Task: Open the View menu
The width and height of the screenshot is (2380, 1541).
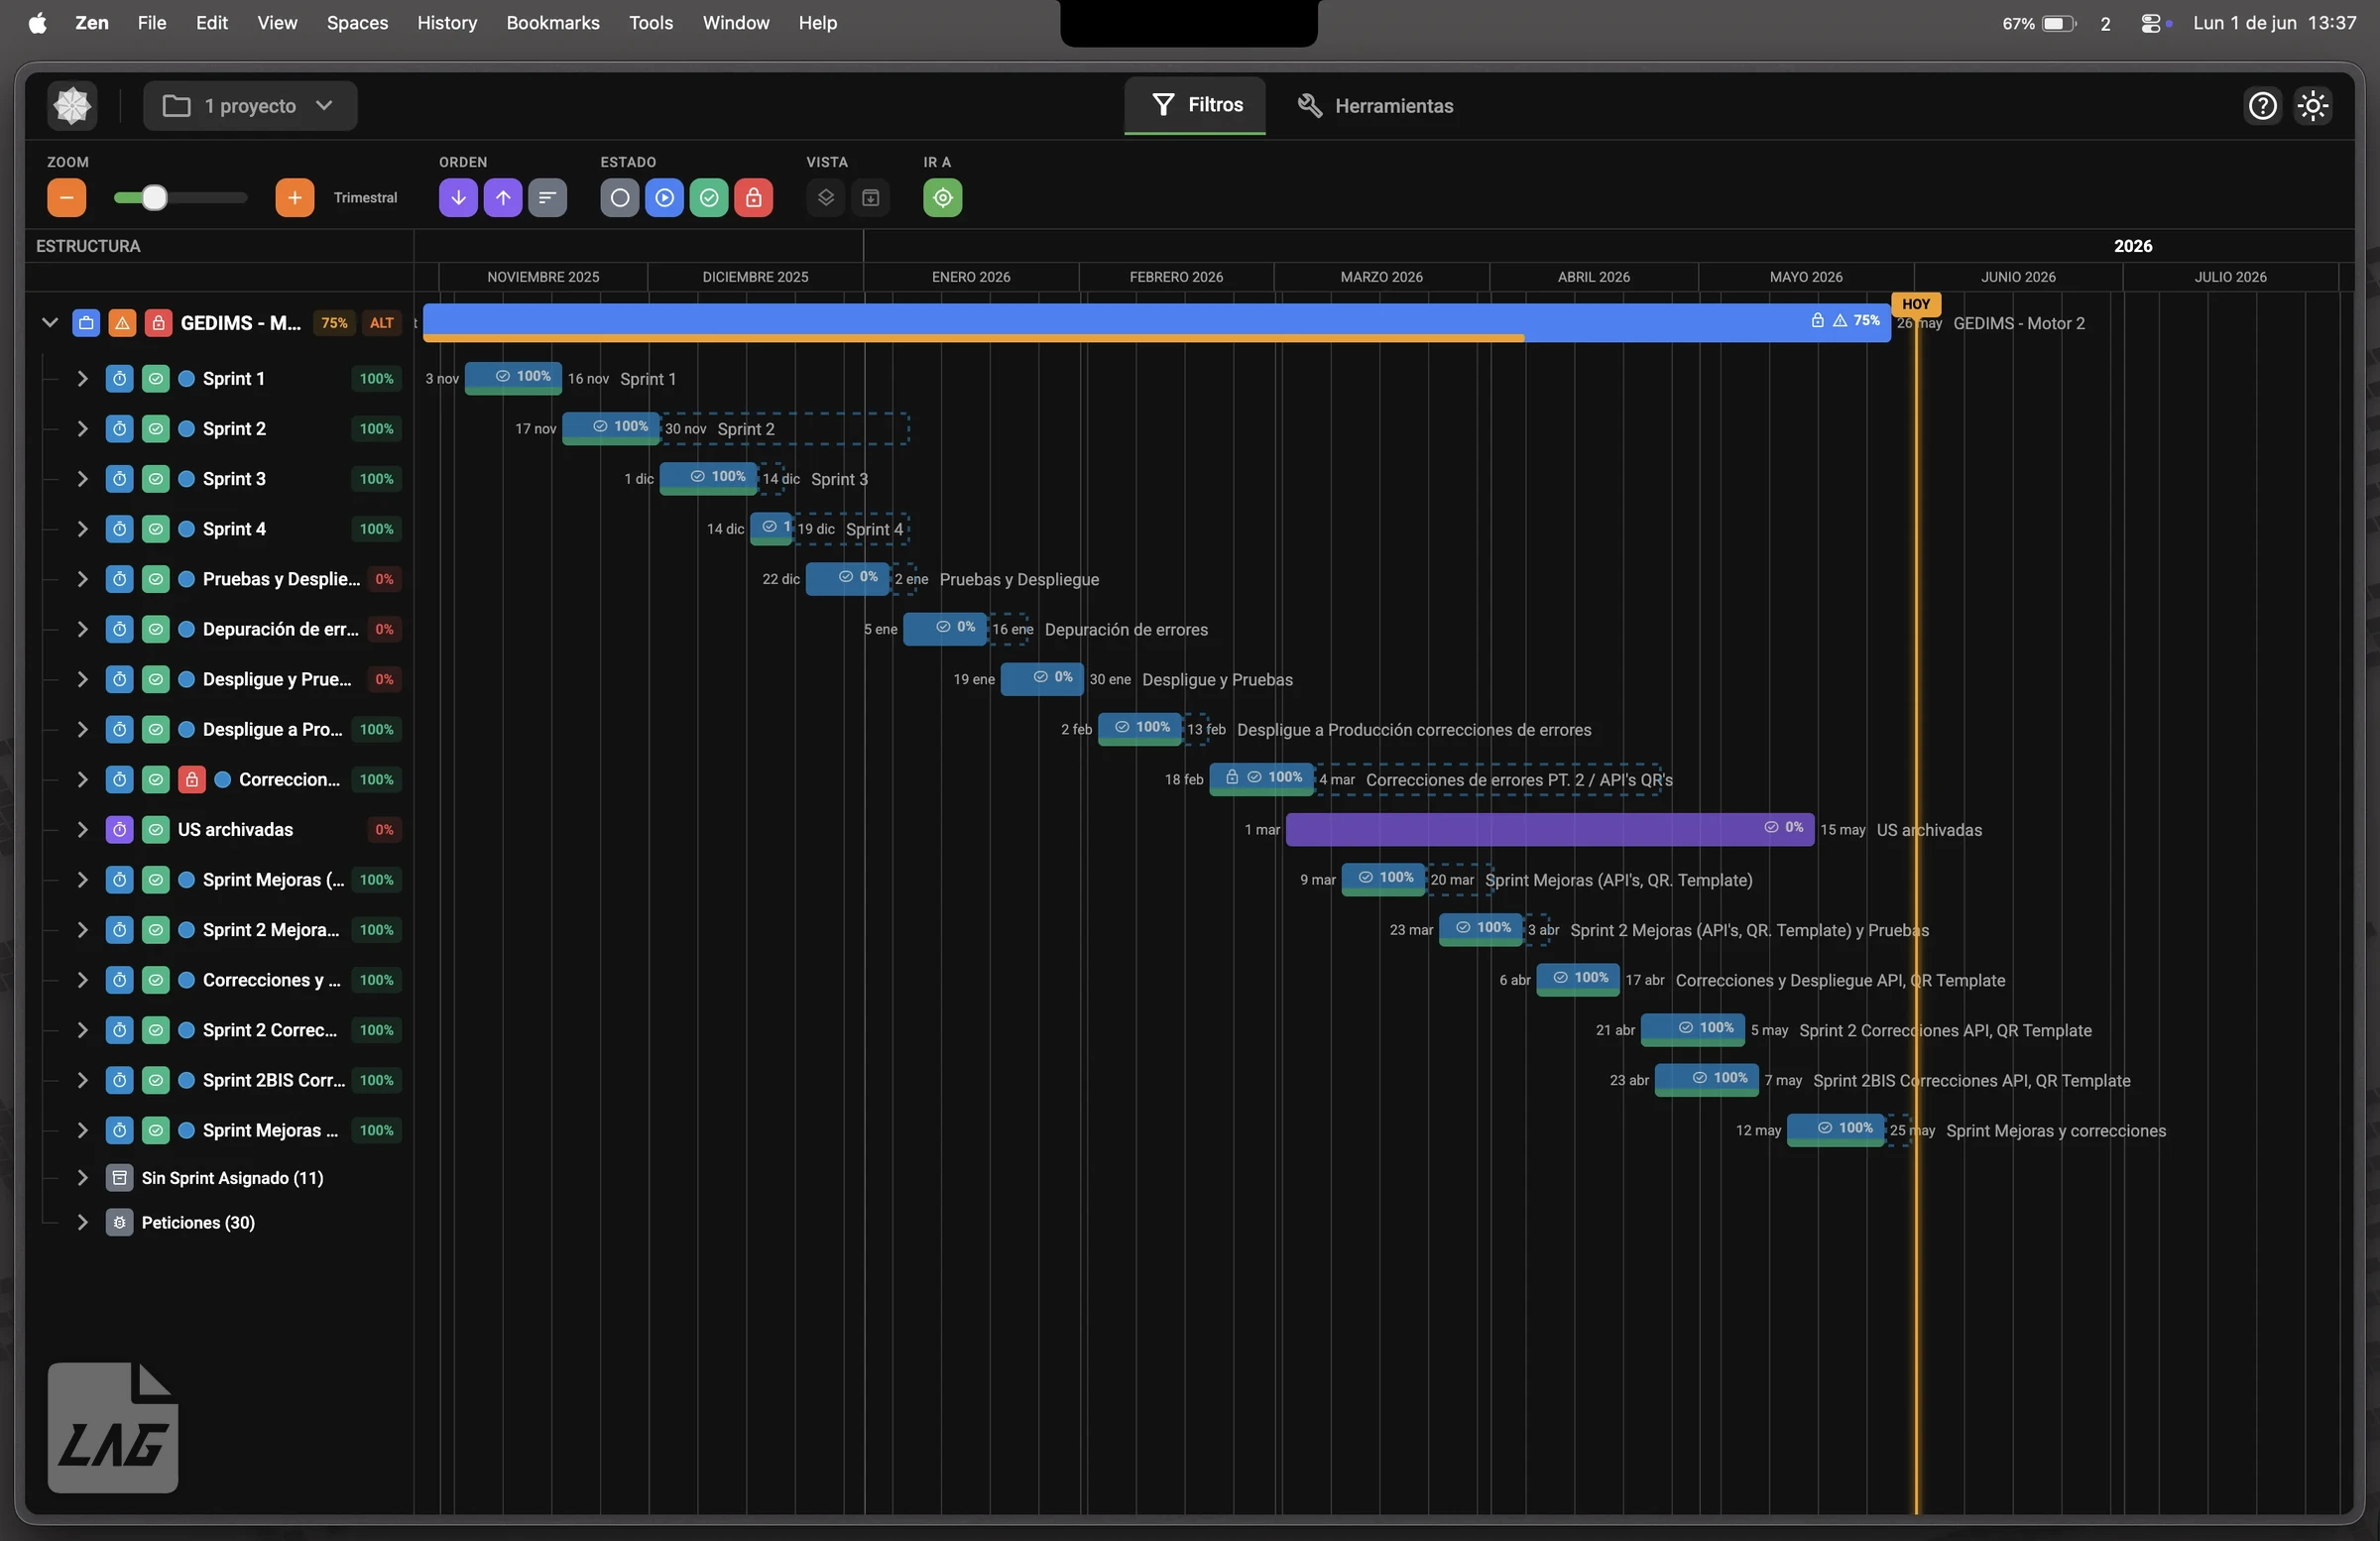Action: pos(277,23)
